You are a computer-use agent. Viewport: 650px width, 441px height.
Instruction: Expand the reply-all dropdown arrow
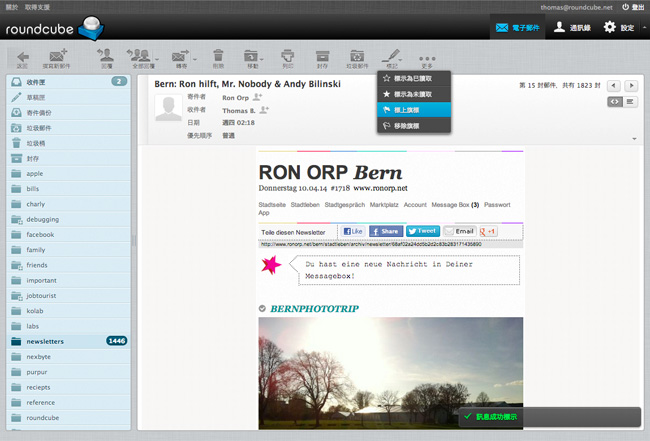pyautogui.click(x=157, y=59)
